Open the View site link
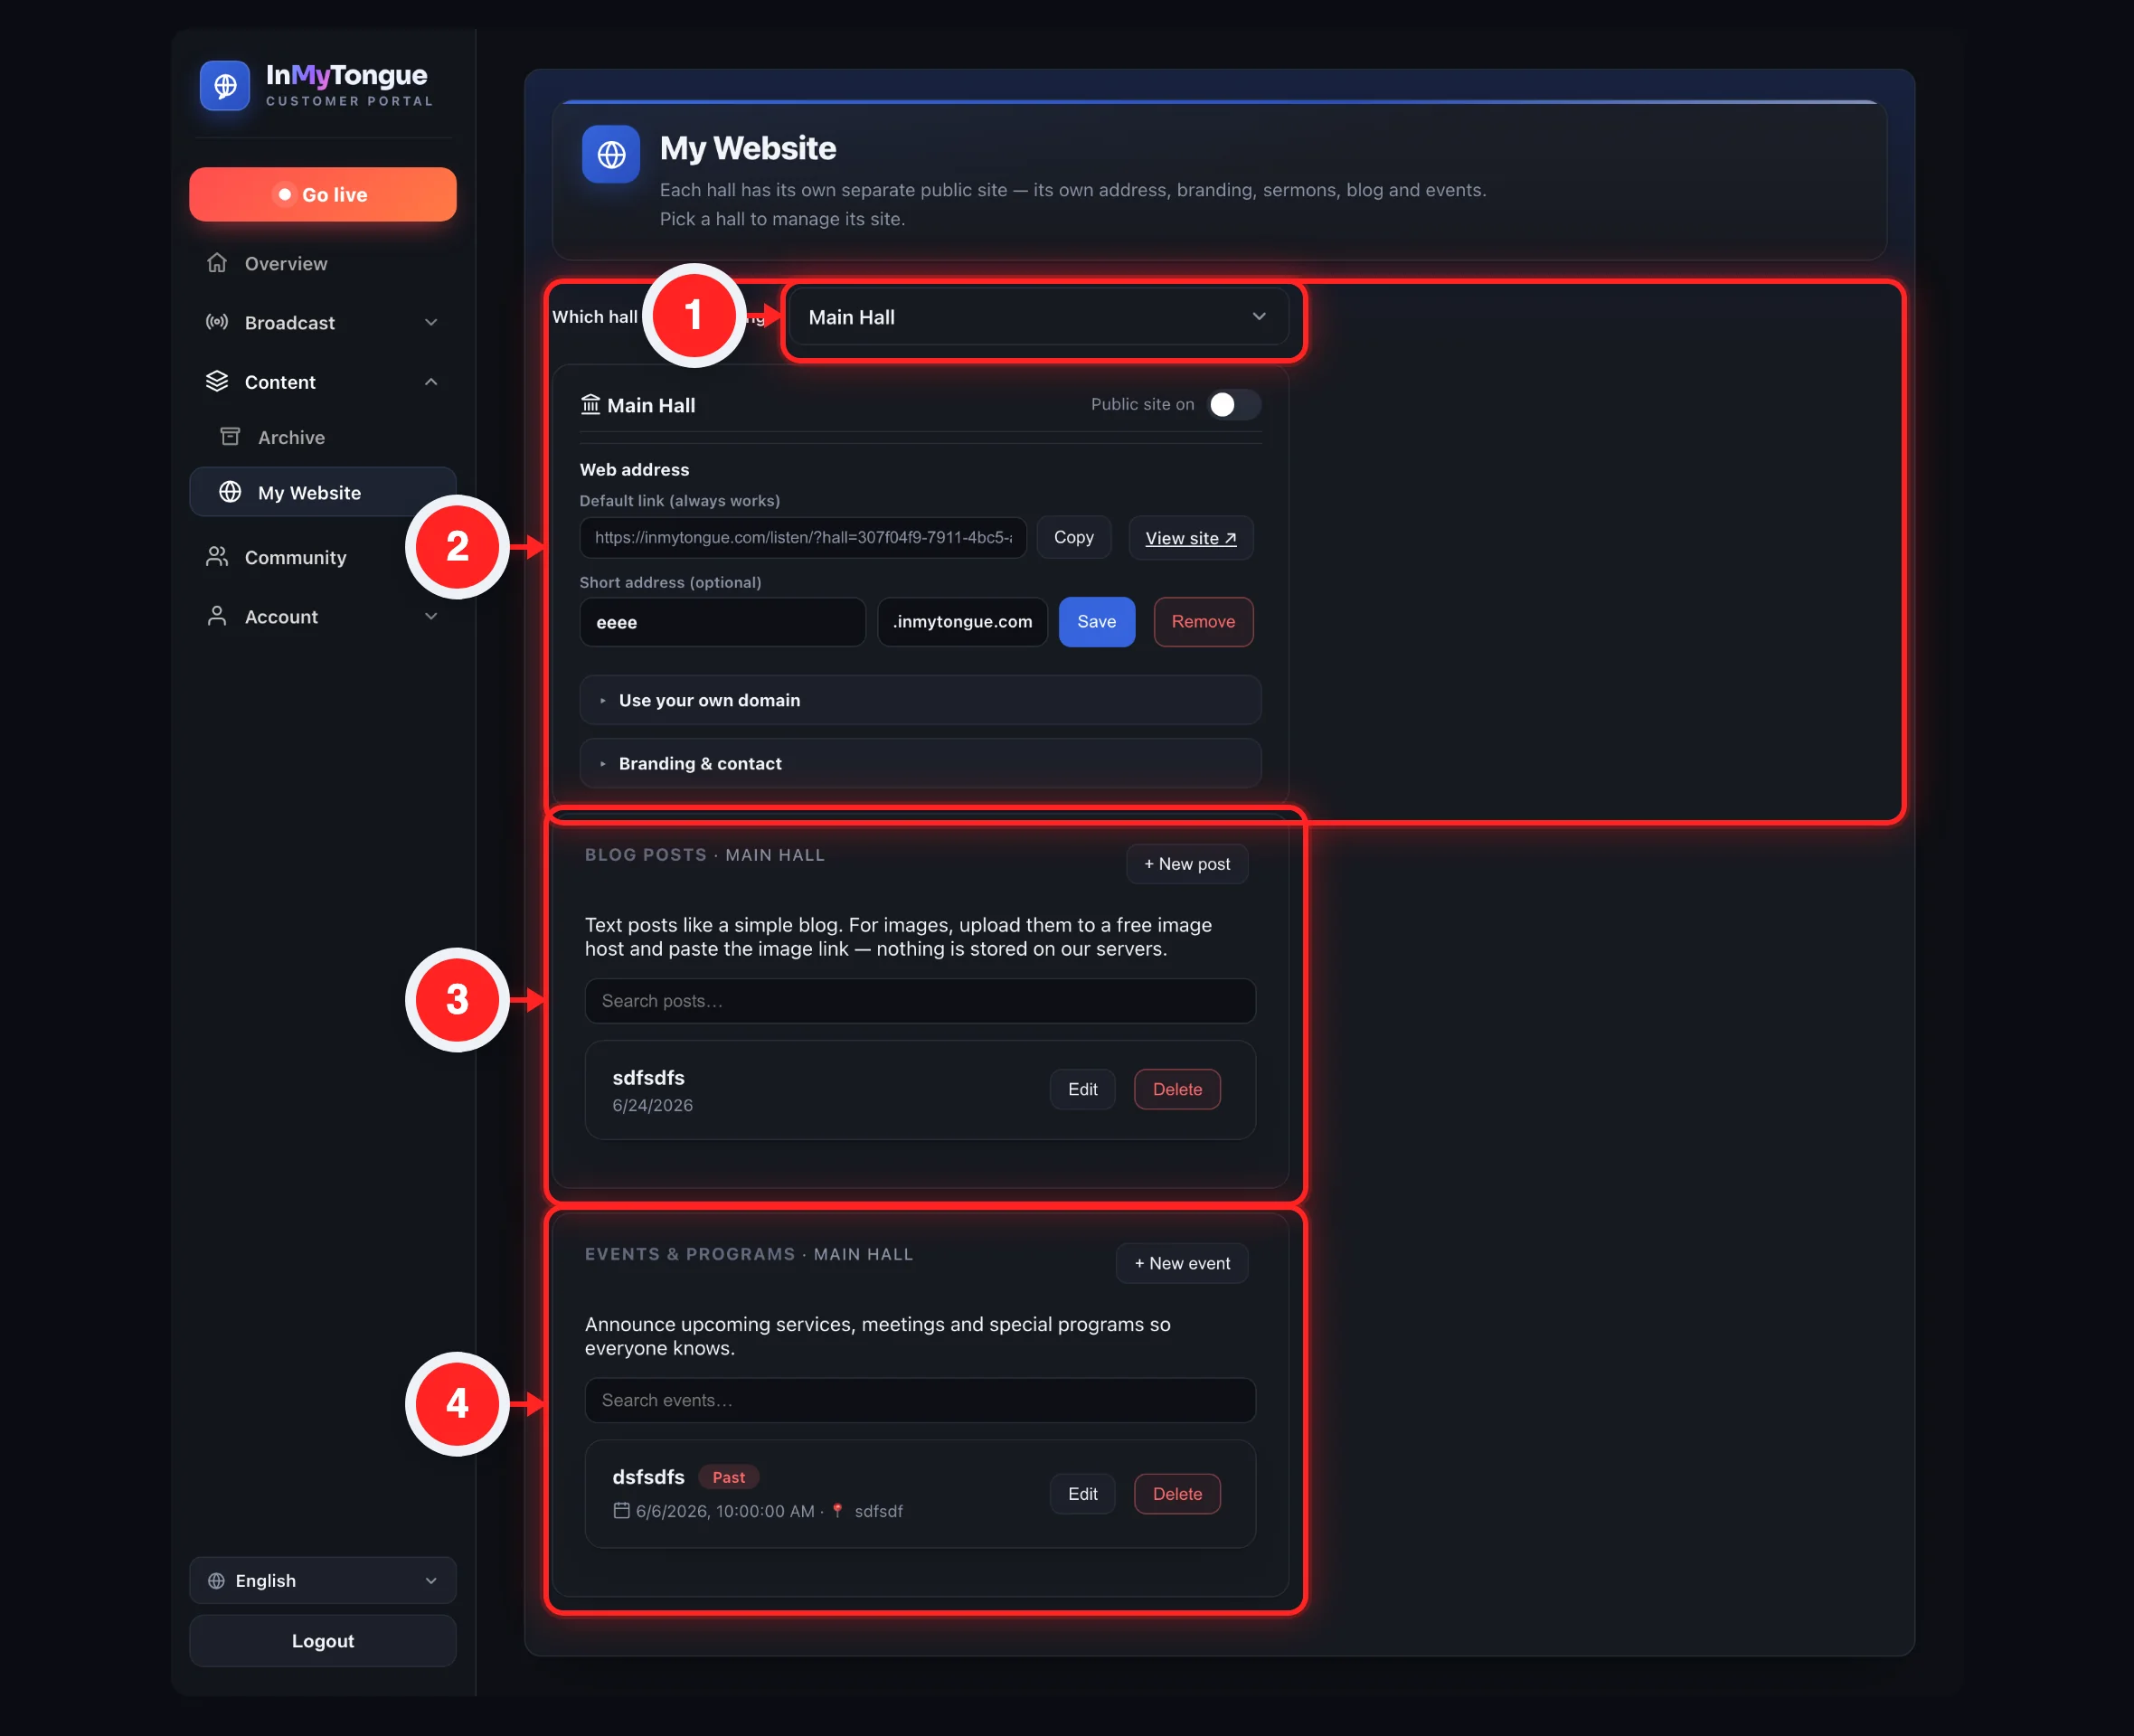Viewport: 2134px width, 1736px height. click(1190, 537)
